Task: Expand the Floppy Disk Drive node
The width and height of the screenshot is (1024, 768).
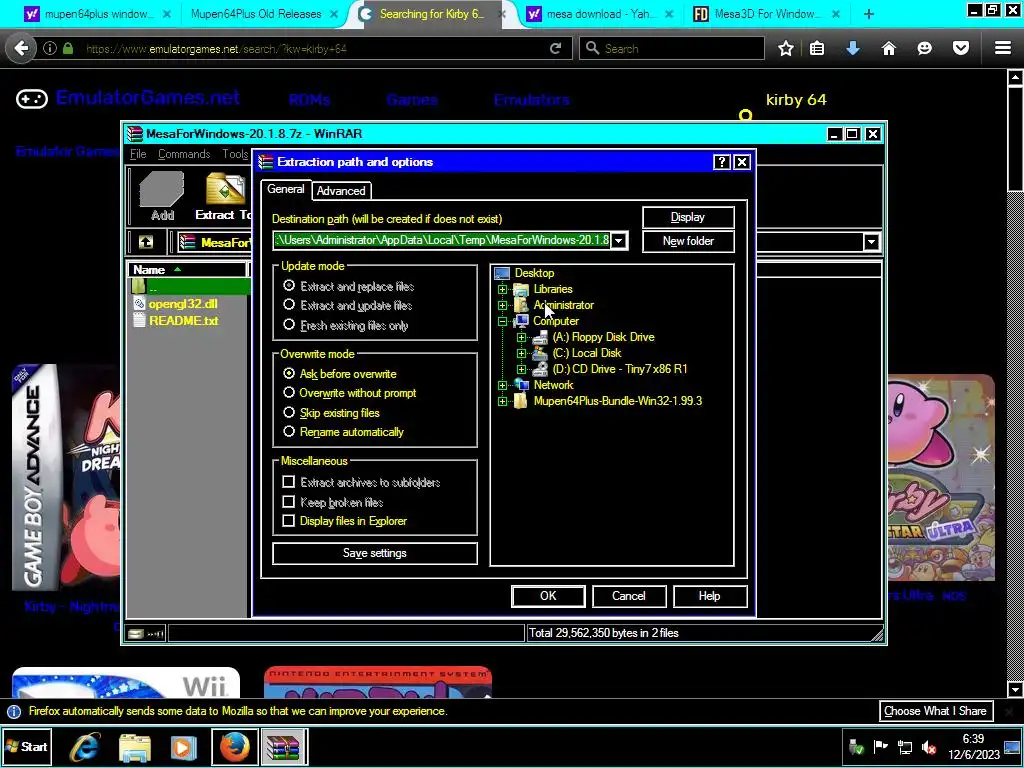Action: (x=521, y=337)
